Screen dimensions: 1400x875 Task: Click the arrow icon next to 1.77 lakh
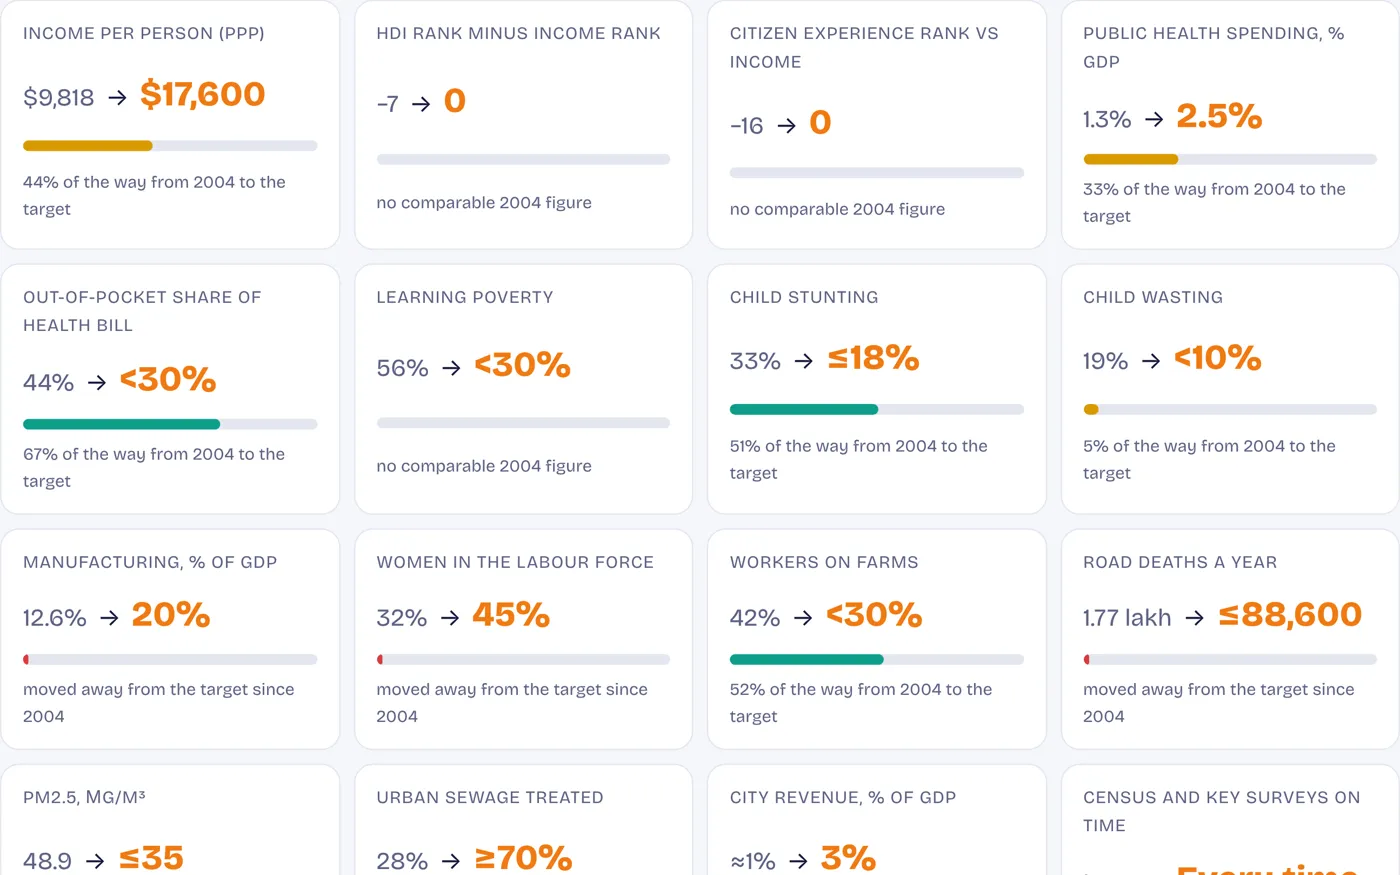pos(1194,618)
